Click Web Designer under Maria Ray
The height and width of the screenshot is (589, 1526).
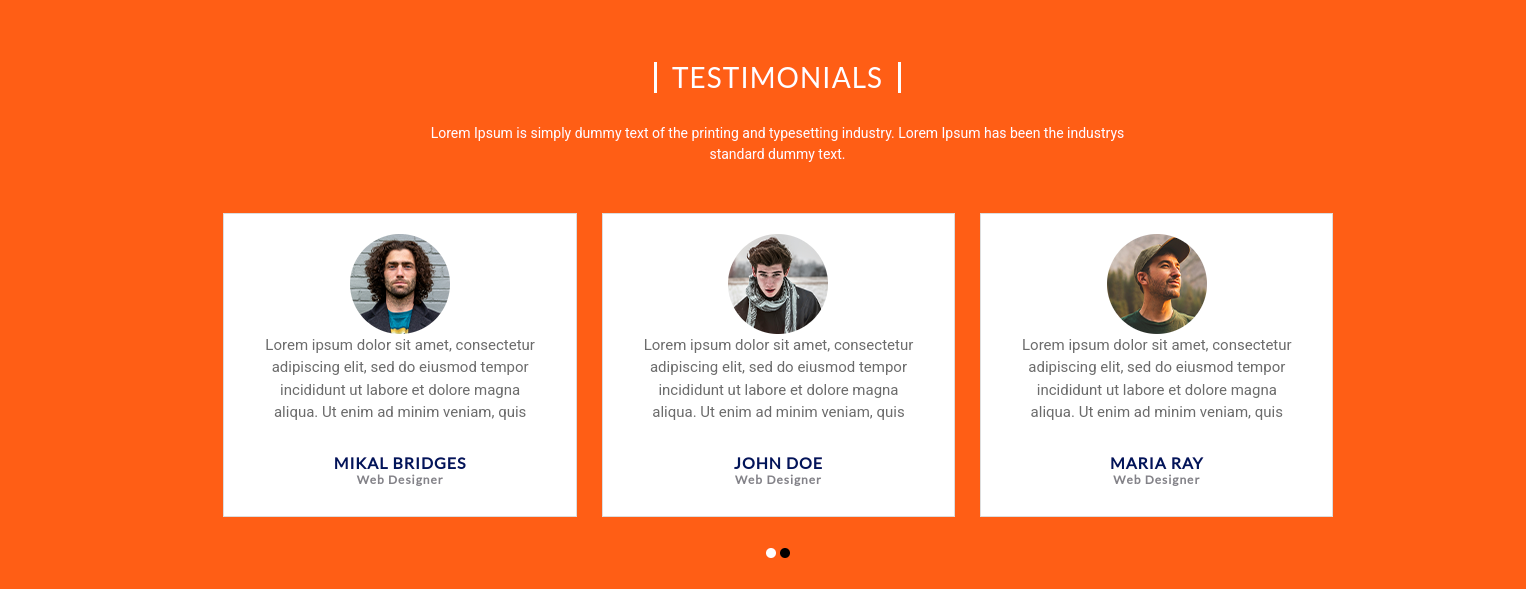[x=1157, y=480]
